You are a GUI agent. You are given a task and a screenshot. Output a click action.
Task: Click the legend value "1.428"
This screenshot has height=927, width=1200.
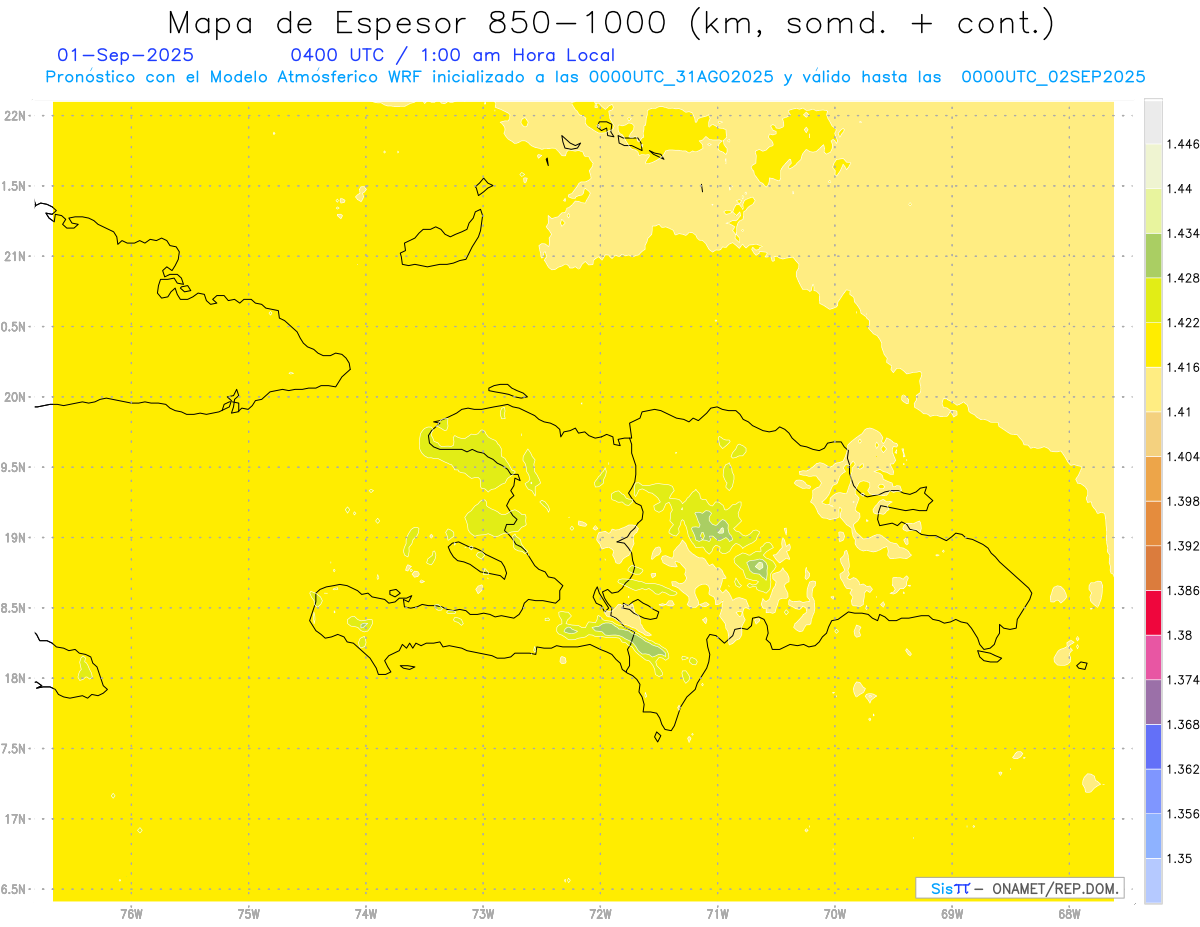click(1182, 278)
